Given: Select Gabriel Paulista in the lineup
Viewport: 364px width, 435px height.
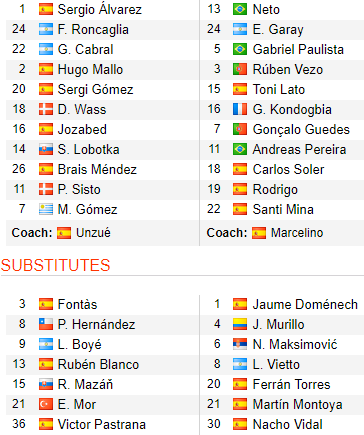Looking at the screenshot, I should (298, 49).
